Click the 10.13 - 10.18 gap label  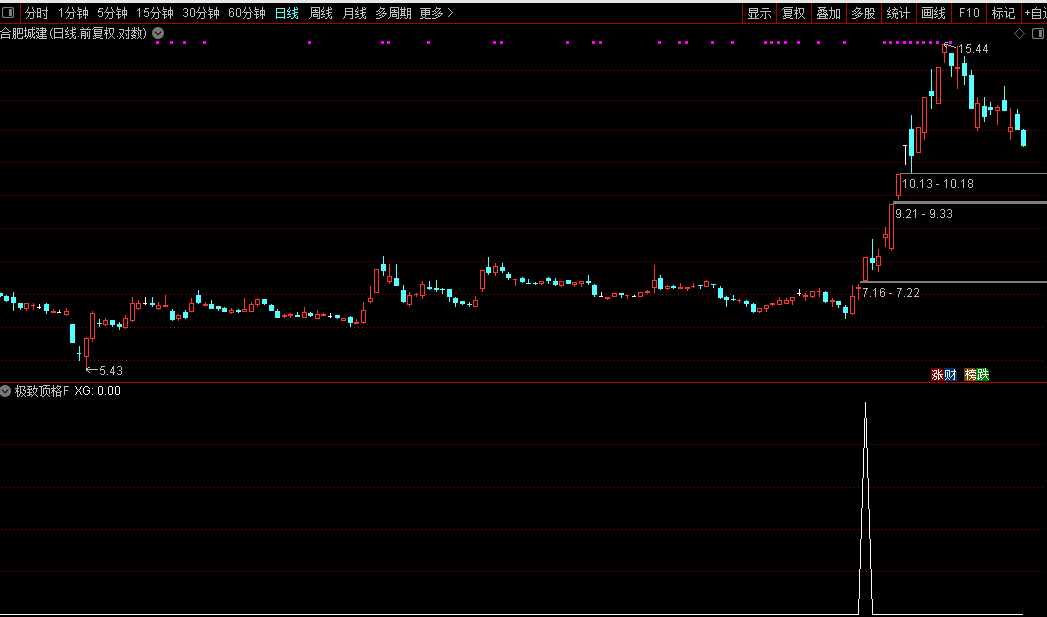tap(937, 184)
